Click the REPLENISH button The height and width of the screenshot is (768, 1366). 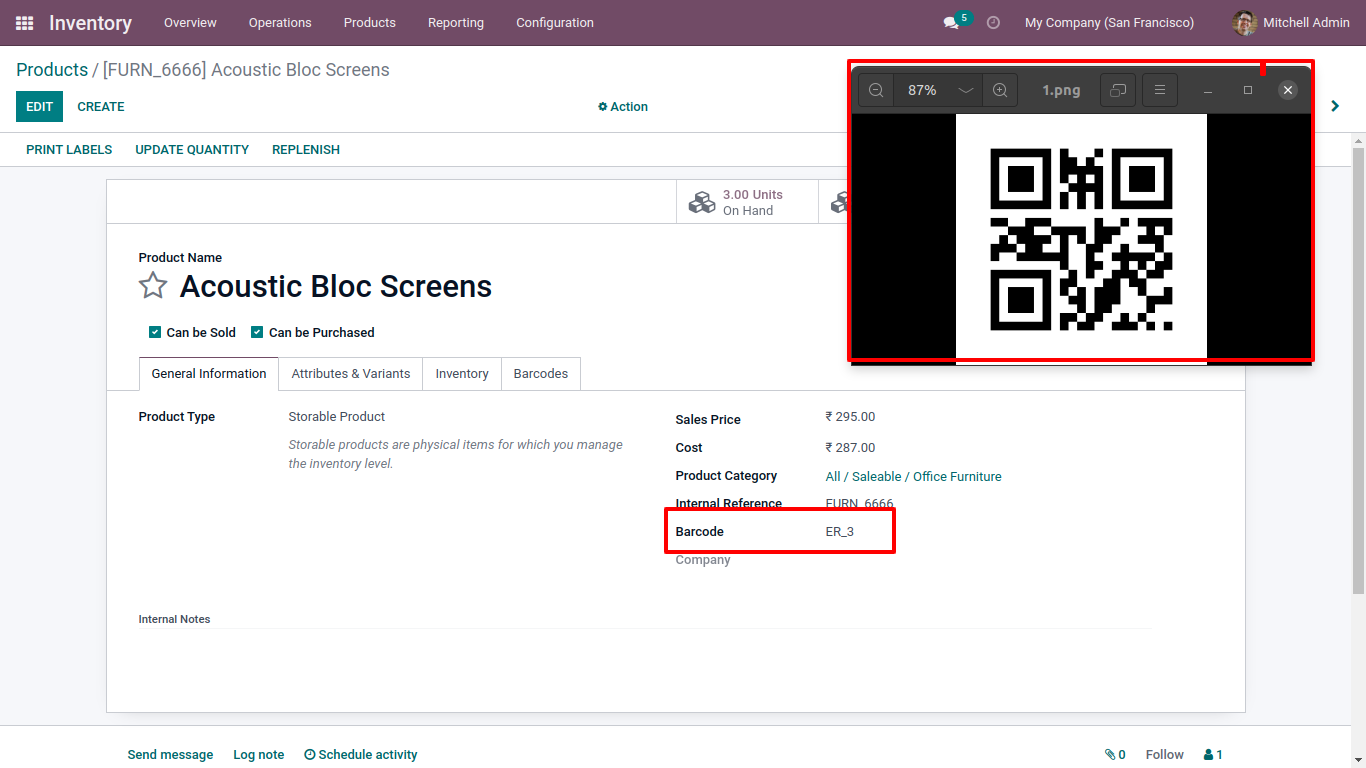tap(306, 150)
